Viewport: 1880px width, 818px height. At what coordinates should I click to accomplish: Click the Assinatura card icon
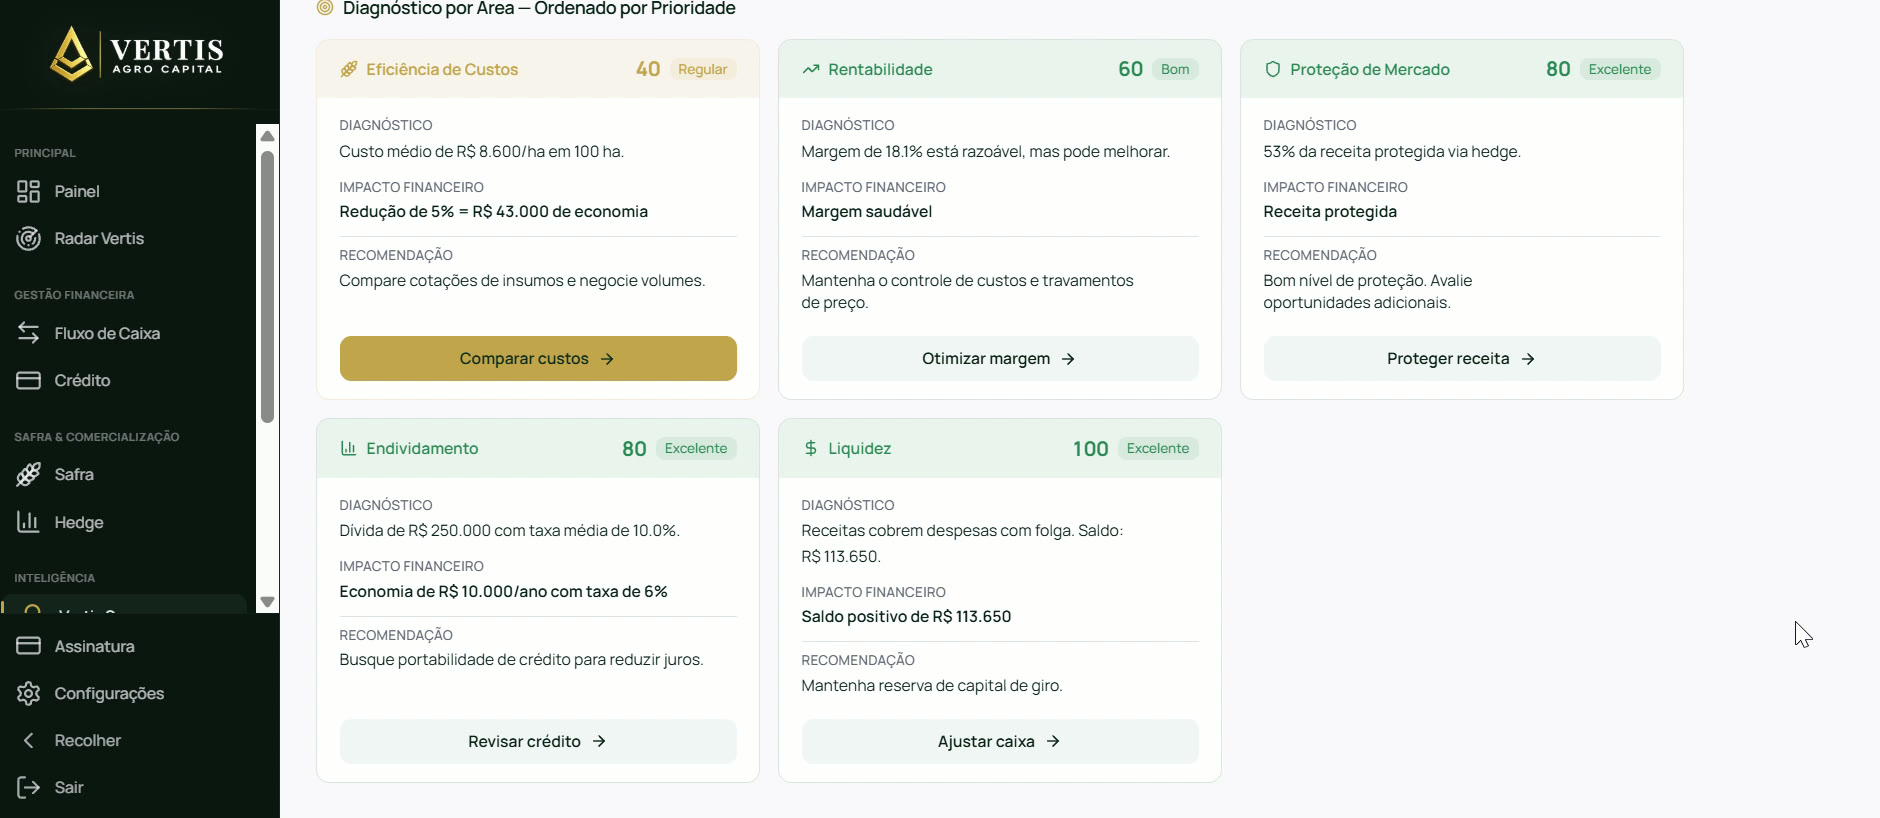(x=28, y=646)
